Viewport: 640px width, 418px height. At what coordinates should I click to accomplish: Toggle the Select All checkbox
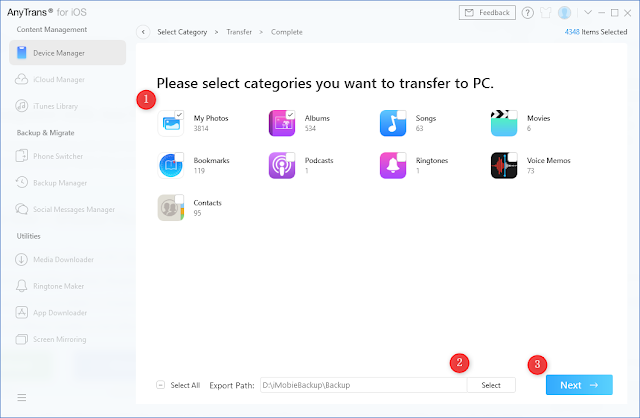coord(160,385)
